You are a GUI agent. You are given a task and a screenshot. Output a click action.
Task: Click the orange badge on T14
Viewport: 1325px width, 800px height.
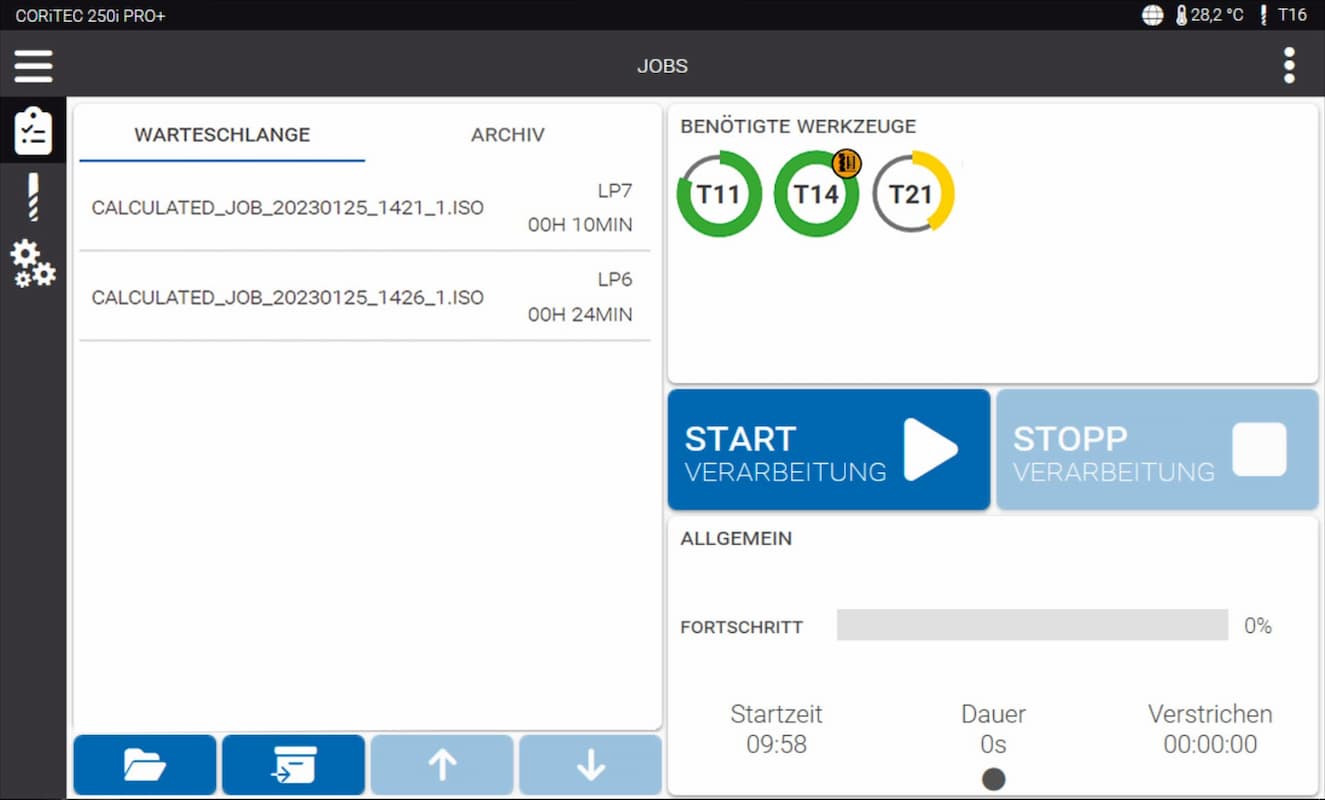[x=846, y=162]
